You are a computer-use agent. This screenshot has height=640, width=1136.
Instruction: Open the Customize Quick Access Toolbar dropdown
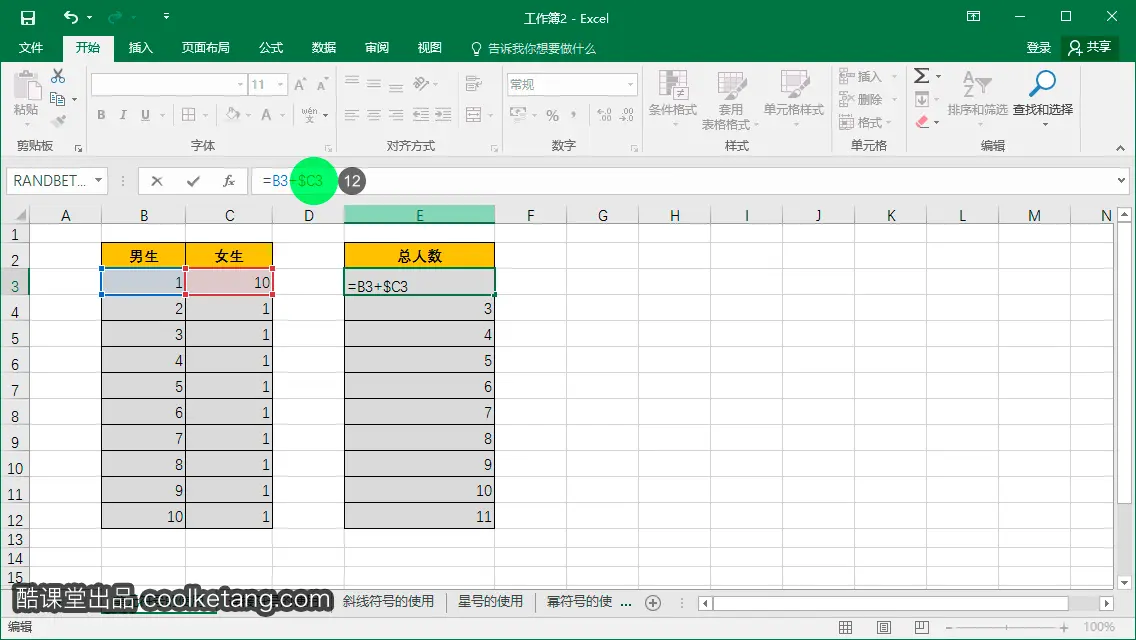pos(166,16)
